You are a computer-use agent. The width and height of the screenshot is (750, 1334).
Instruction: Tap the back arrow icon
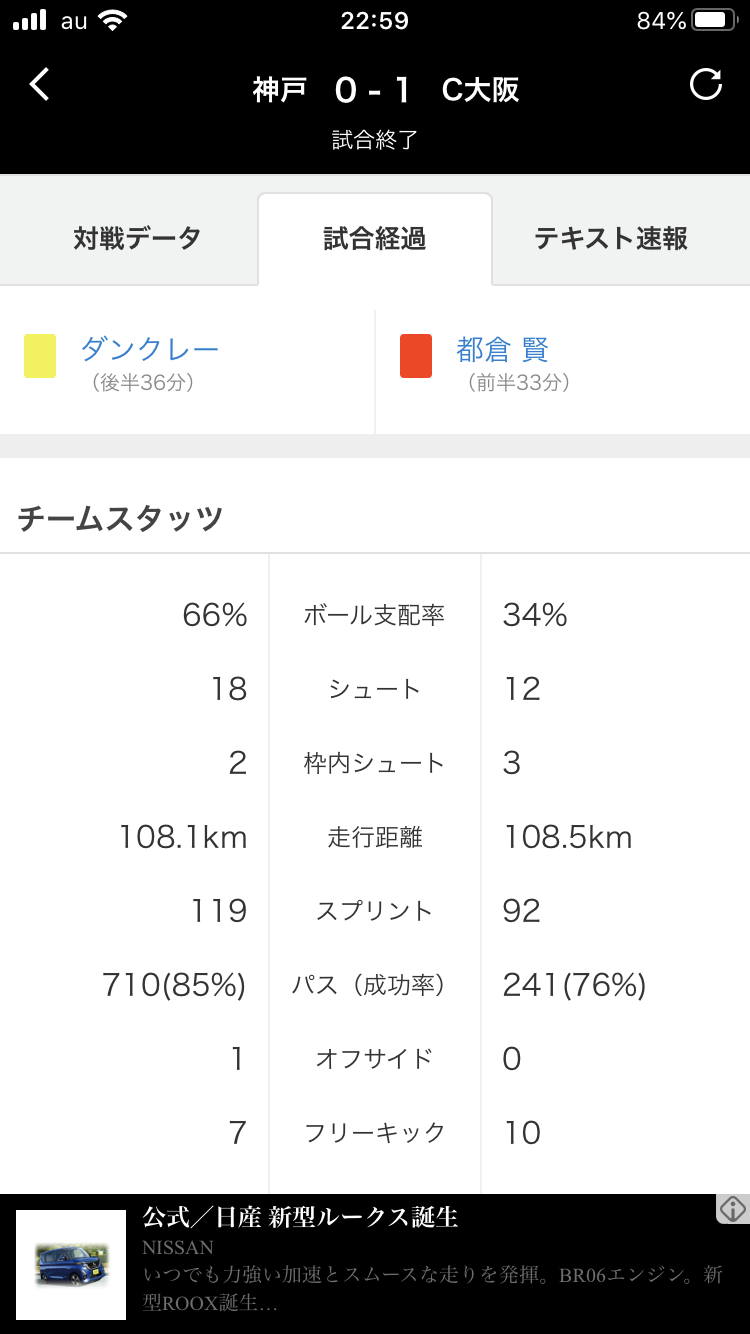[x=39, y=85]
